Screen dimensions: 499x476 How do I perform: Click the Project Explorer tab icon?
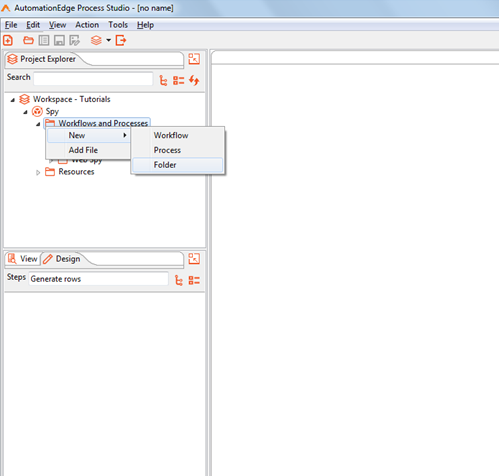[x=12, y=59]
